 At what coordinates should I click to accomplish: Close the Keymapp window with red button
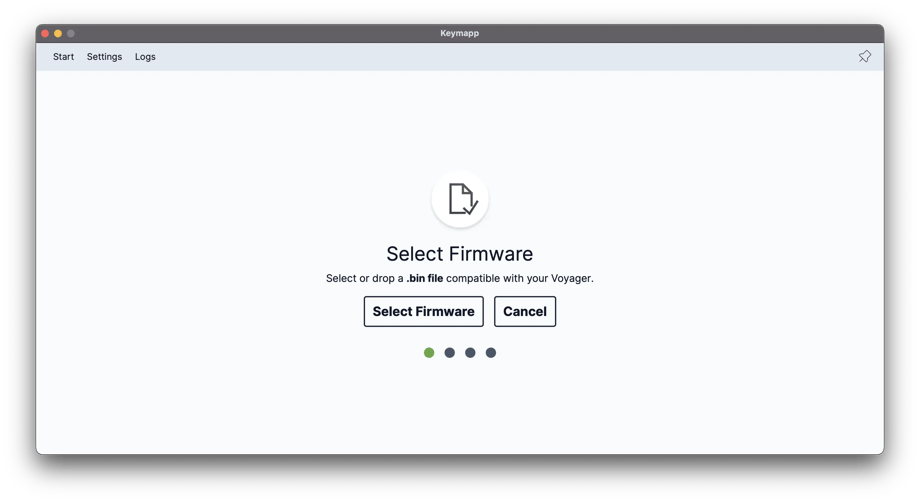[x=45, y=33]
